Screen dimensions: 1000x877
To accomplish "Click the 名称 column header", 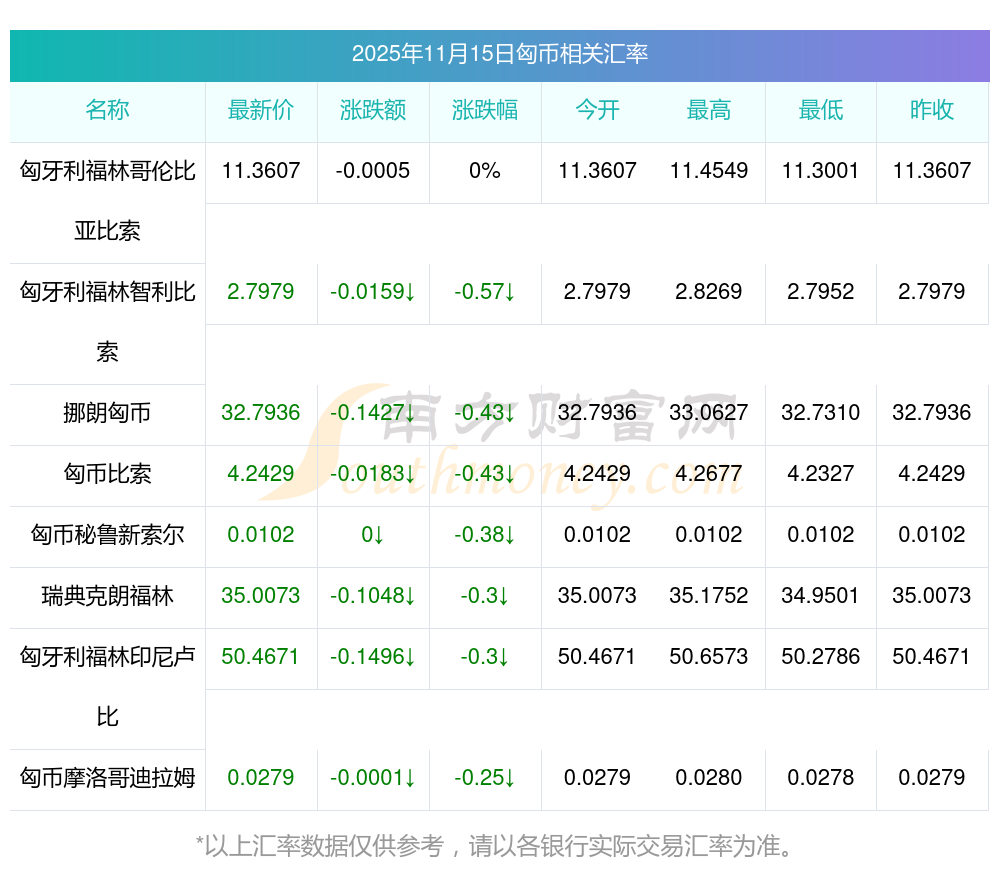I will pyautogui.click(x=107, y=111).
